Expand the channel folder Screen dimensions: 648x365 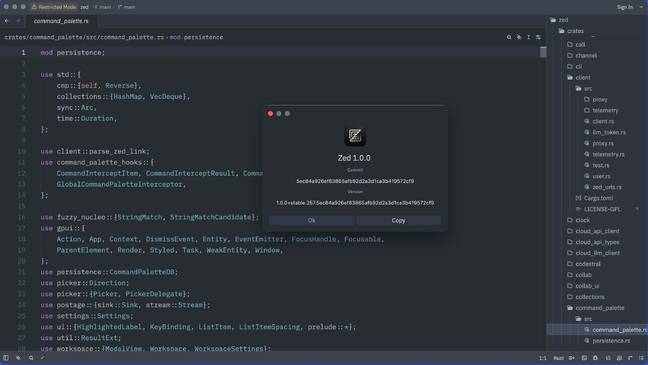click(x=582, y=55)
